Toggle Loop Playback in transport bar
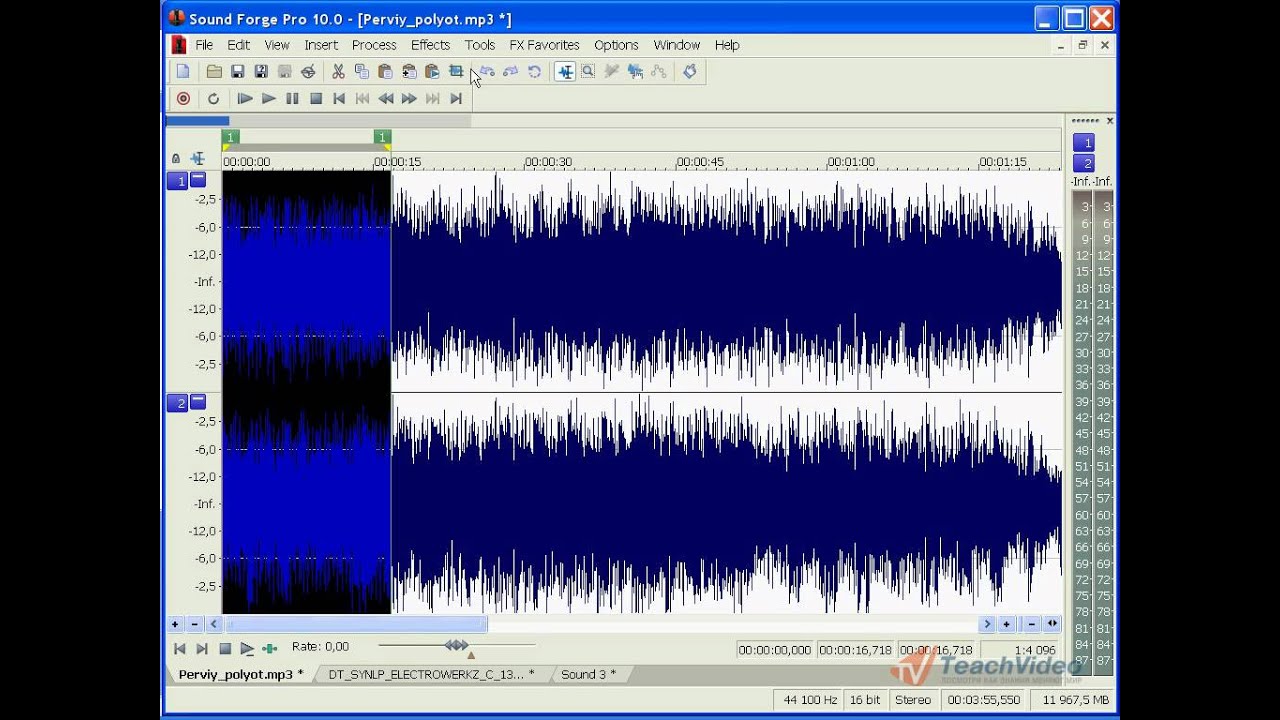Image resolution: width=1280 pixels, height=720 pixels. coord(213,98)
